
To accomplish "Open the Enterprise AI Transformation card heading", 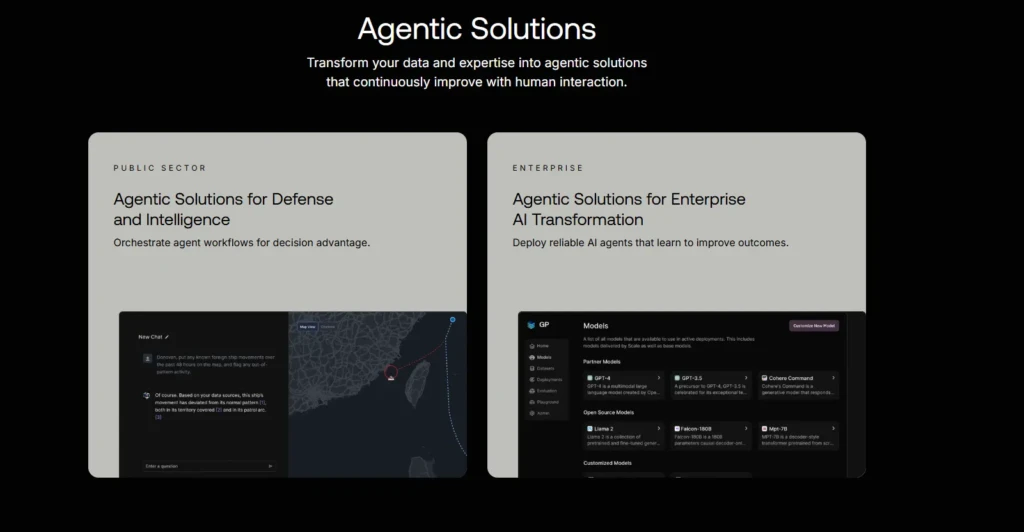I will [629, 209].
